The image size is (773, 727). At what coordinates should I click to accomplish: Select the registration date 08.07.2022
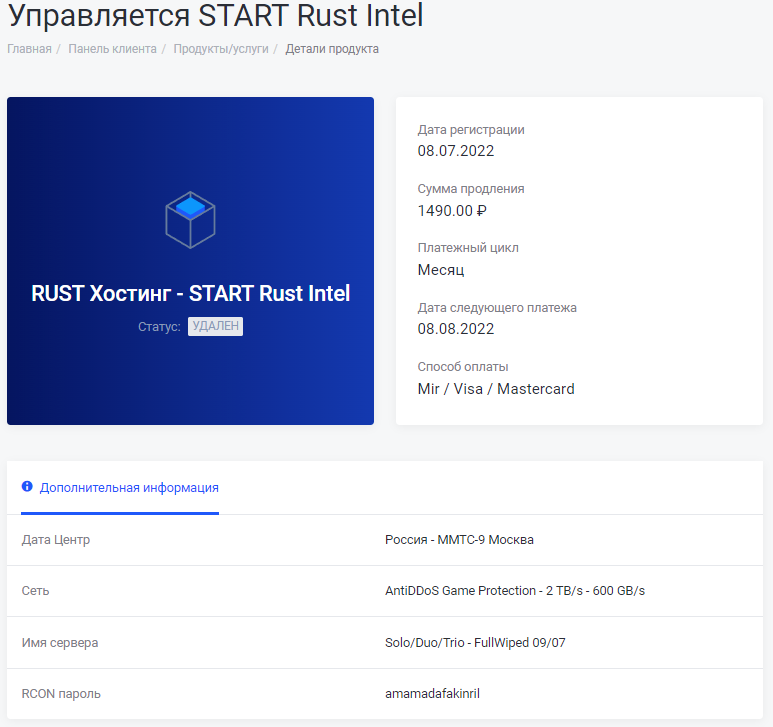(456, 151)
